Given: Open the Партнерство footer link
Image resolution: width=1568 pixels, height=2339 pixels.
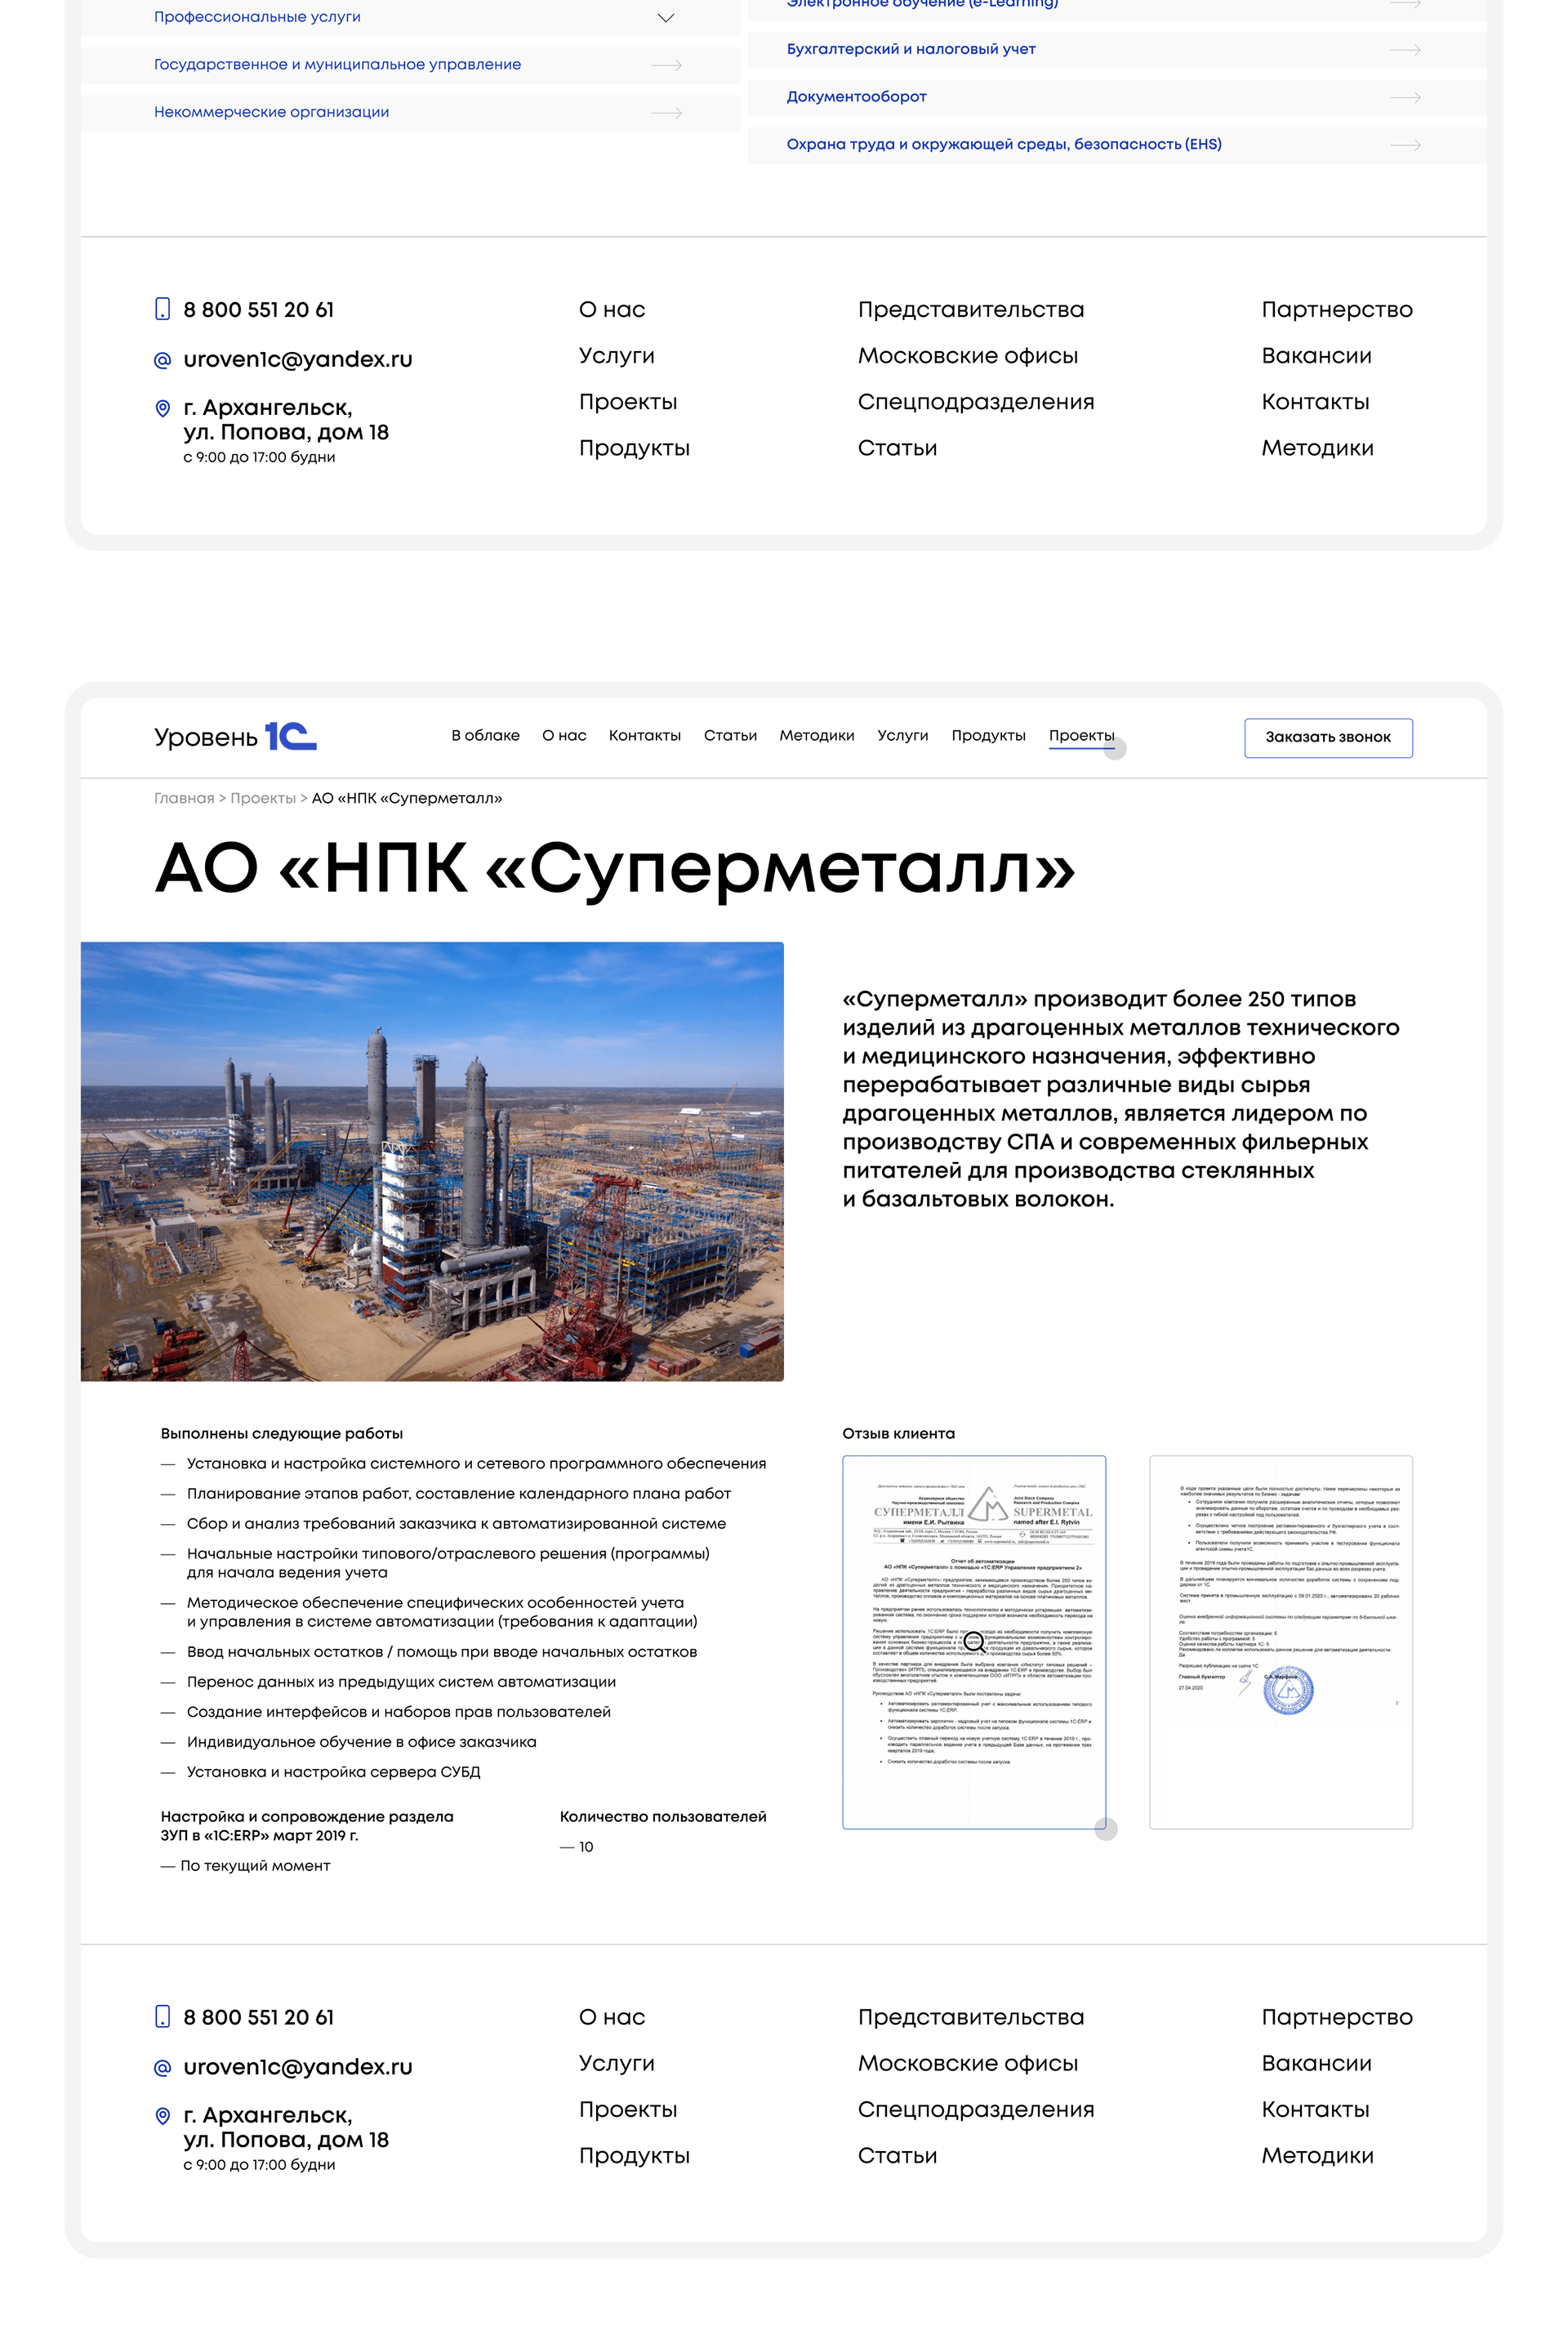Looking at the screenshot, I should click(x=1337, y=310).
